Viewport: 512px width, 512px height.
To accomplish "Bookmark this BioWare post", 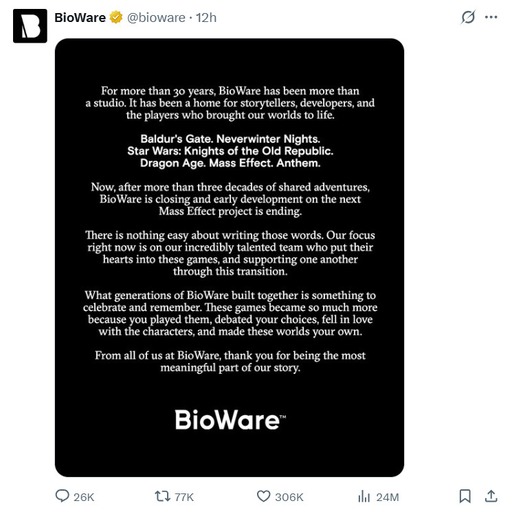I will coord(465,496).
